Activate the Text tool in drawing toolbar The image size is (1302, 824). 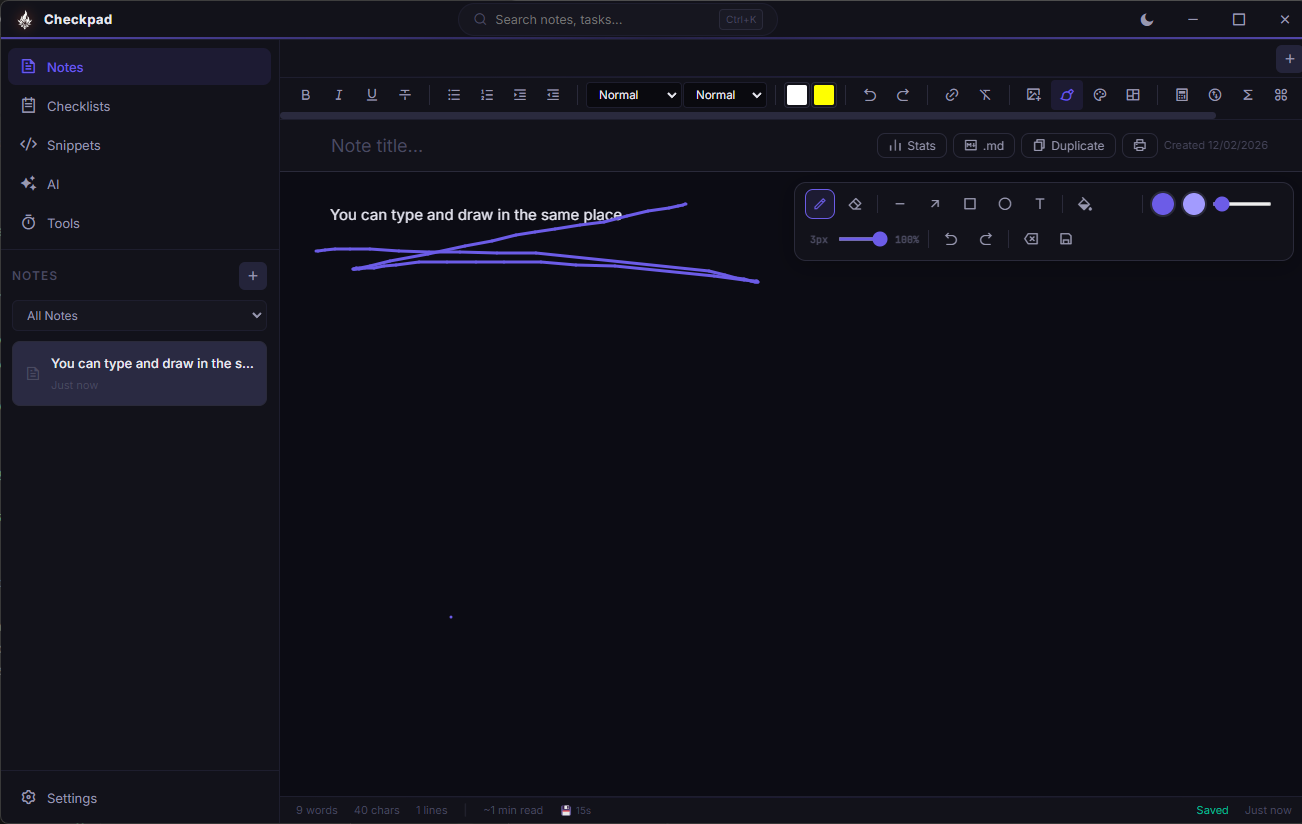point(1040,204)
